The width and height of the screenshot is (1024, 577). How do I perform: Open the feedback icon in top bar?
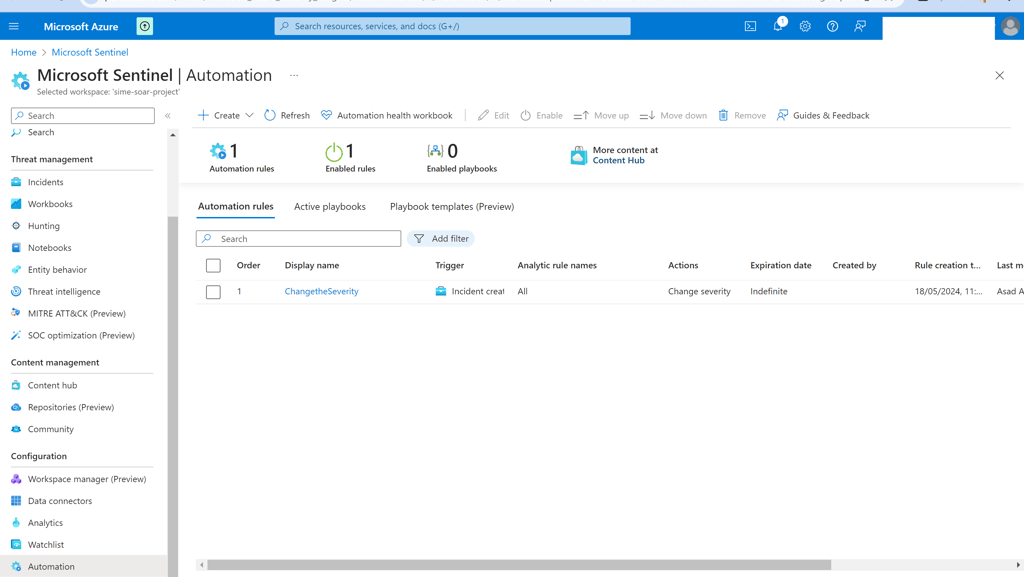(860, 26)
